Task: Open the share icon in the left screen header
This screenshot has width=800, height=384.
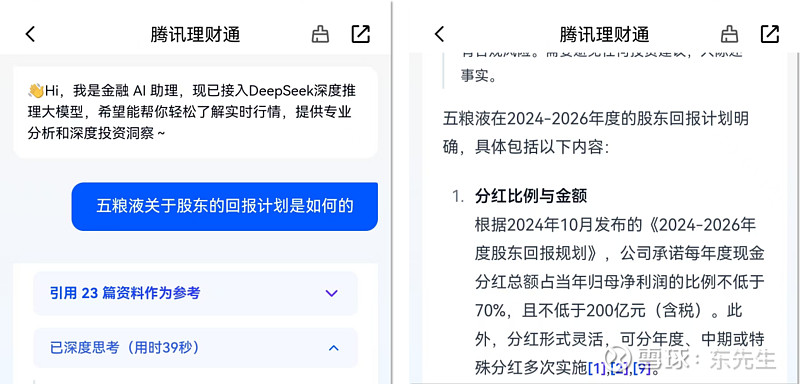Action: point(361,34)
